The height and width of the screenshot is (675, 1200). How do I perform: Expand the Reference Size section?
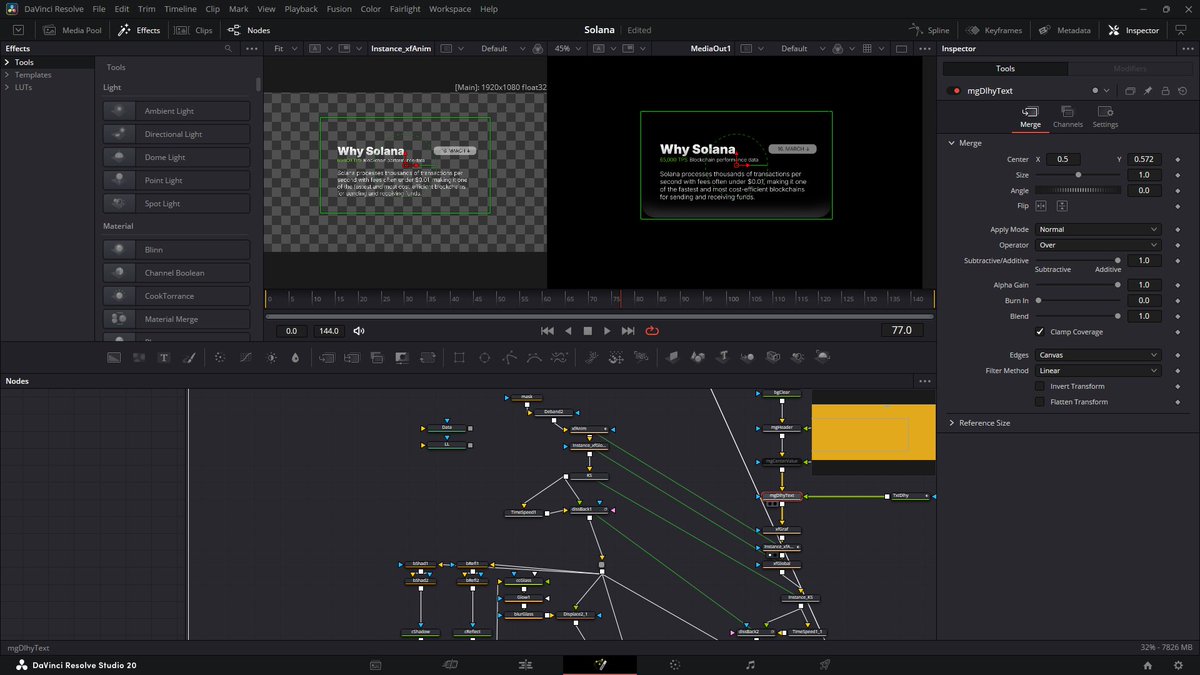pos(951,423)
